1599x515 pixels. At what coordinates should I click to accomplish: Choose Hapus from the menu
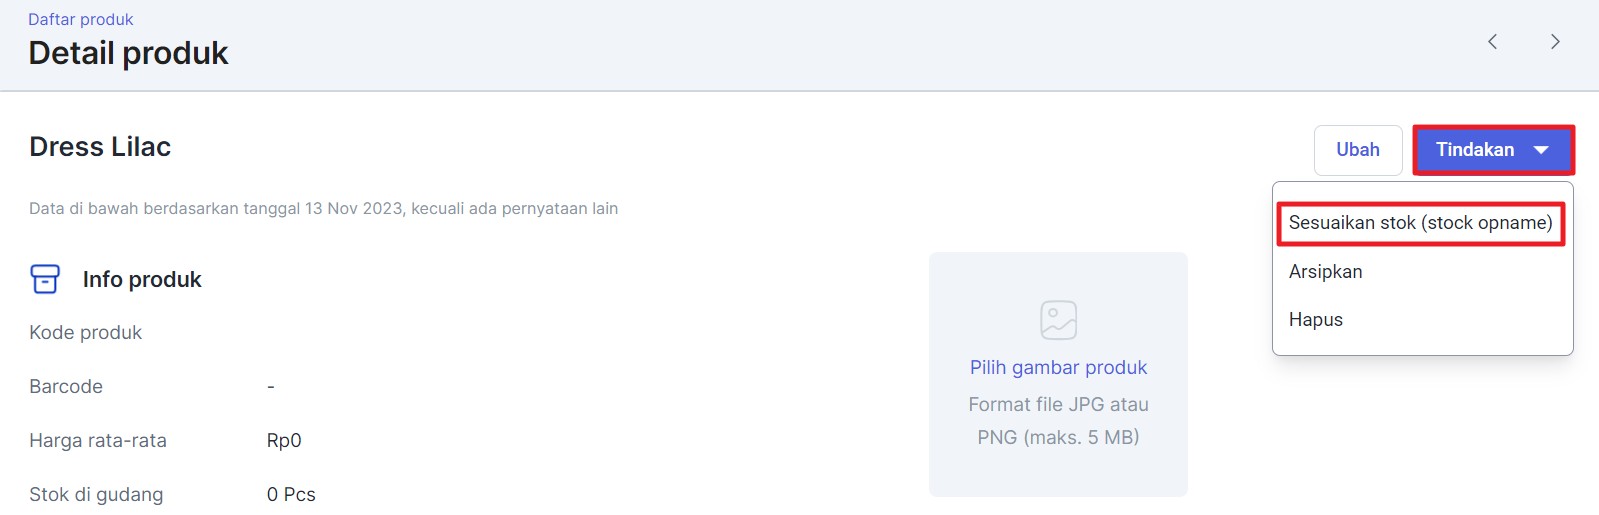tap(1315, 320)
